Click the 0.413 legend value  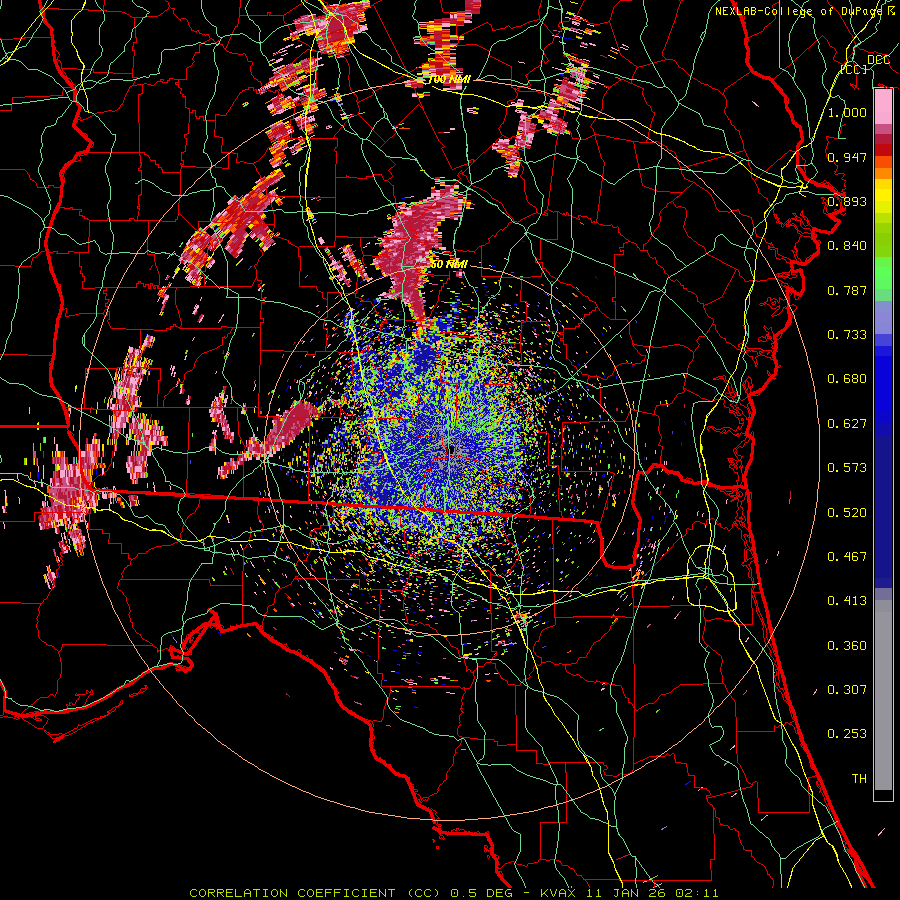pos(847,601)
